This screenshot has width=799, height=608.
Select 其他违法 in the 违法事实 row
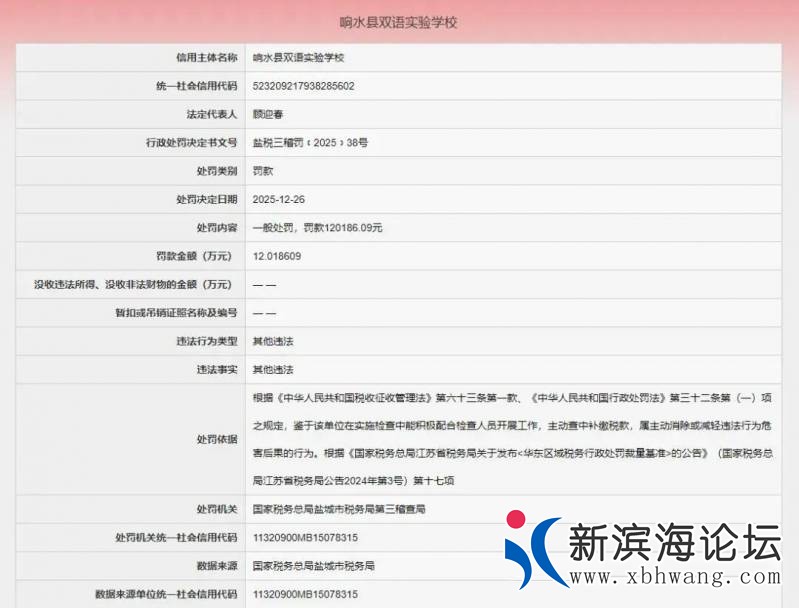272,370
